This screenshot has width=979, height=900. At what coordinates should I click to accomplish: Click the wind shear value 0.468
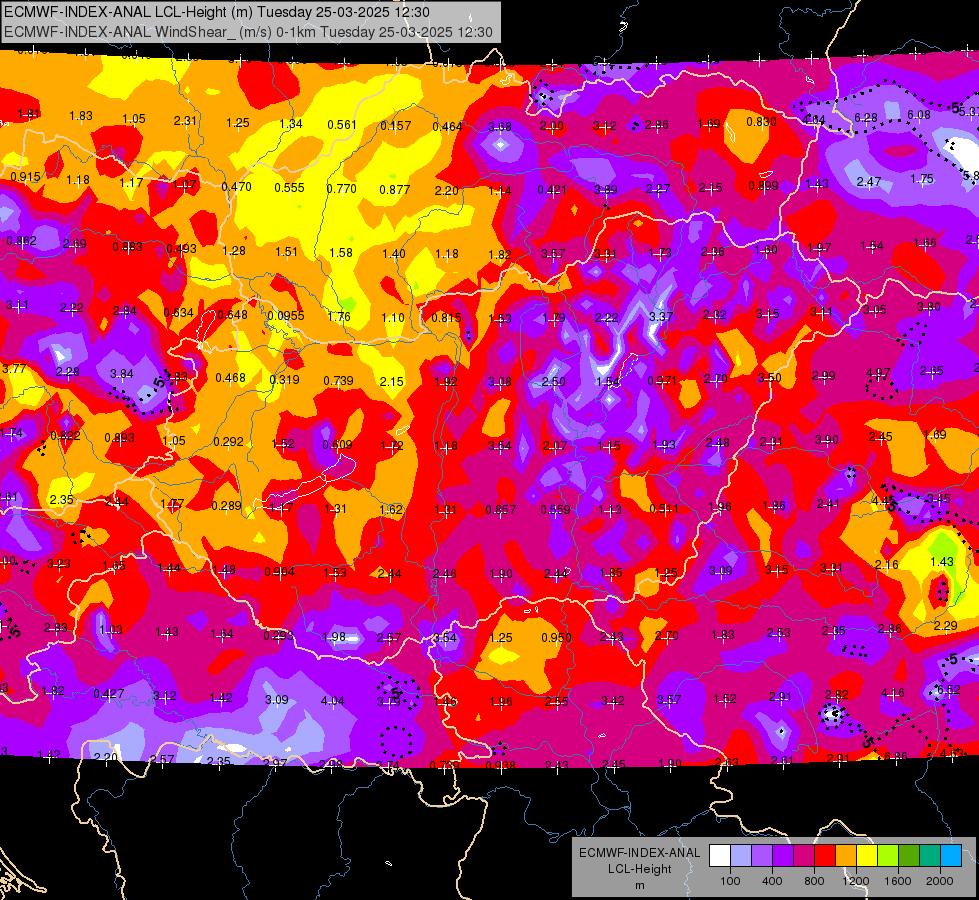230,378
